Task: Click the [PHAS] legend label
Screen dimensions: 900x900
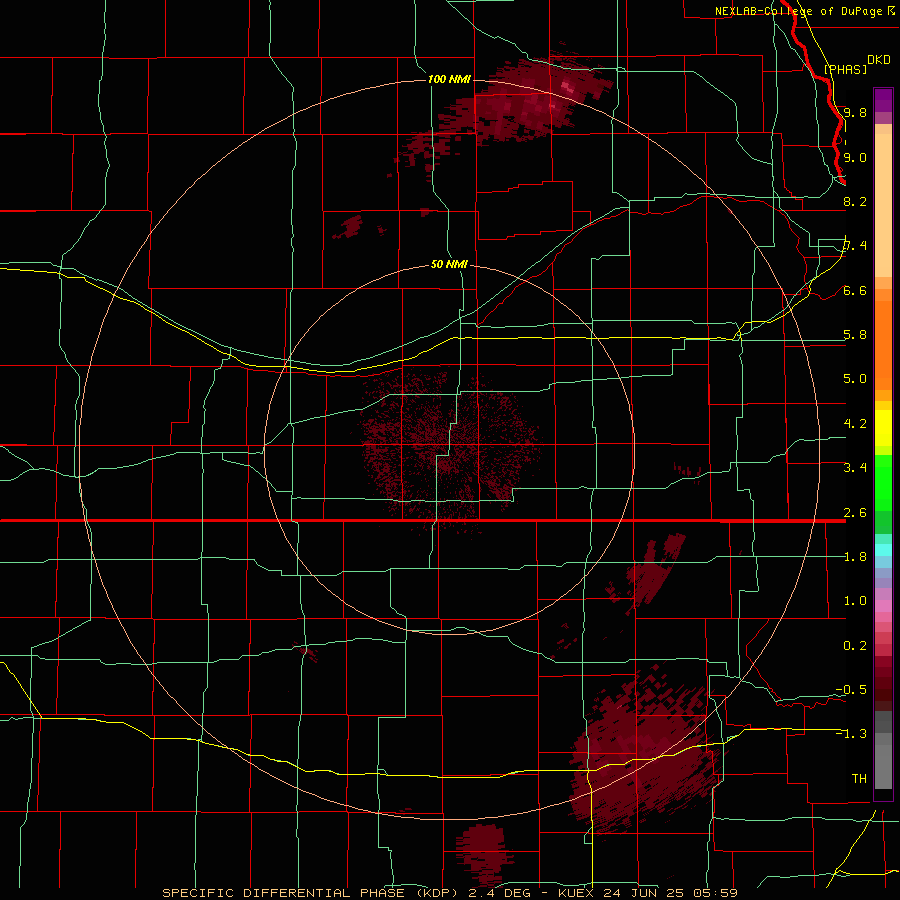Action: click(845, 69)
